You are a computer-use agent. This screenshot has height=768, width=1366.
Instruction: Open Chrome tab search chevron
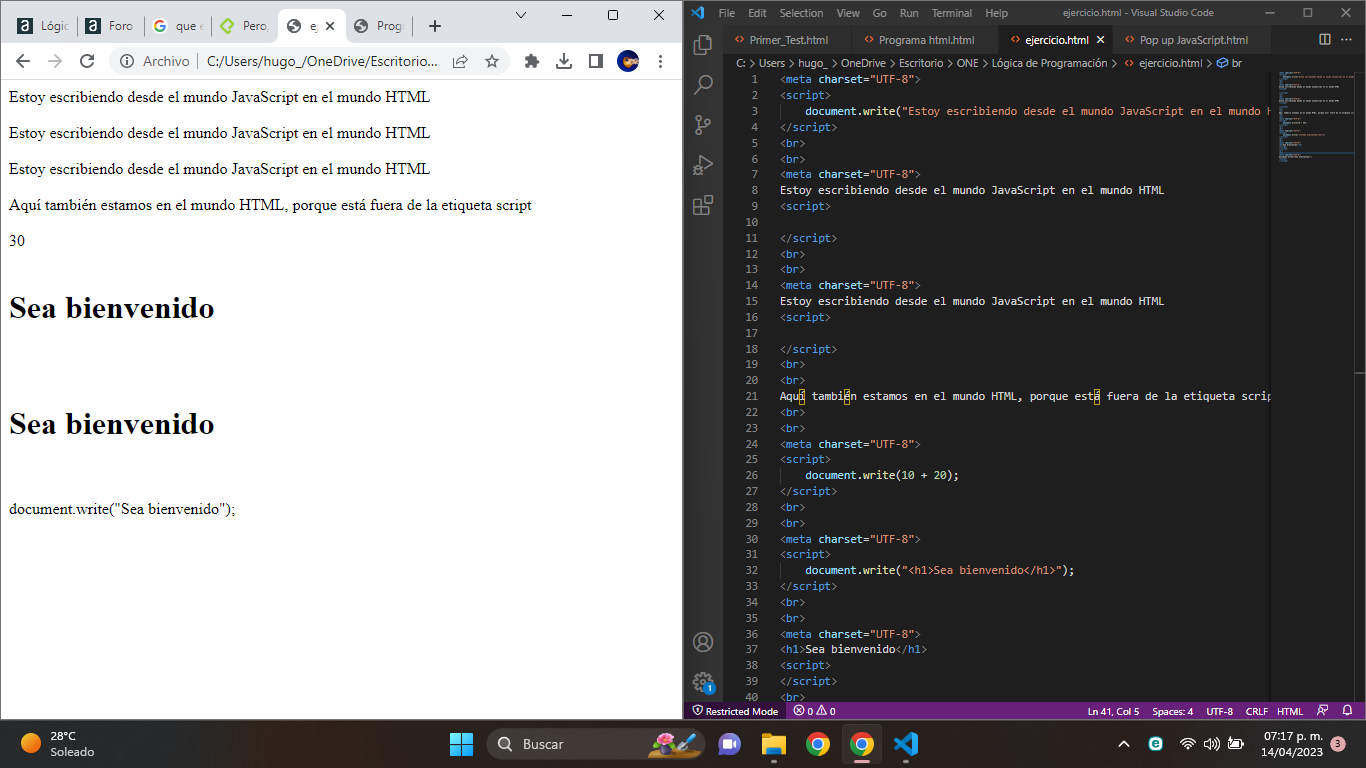(x=521, y=15)
